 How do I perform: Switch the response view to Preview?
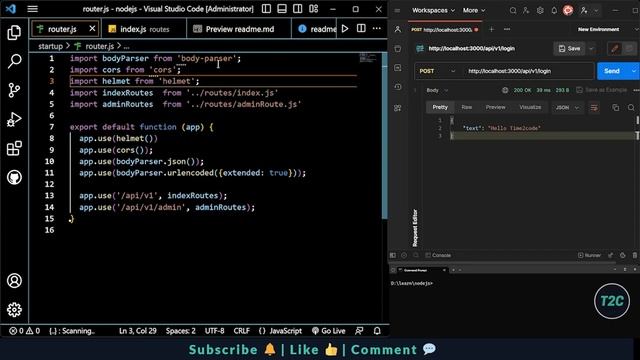495,107
